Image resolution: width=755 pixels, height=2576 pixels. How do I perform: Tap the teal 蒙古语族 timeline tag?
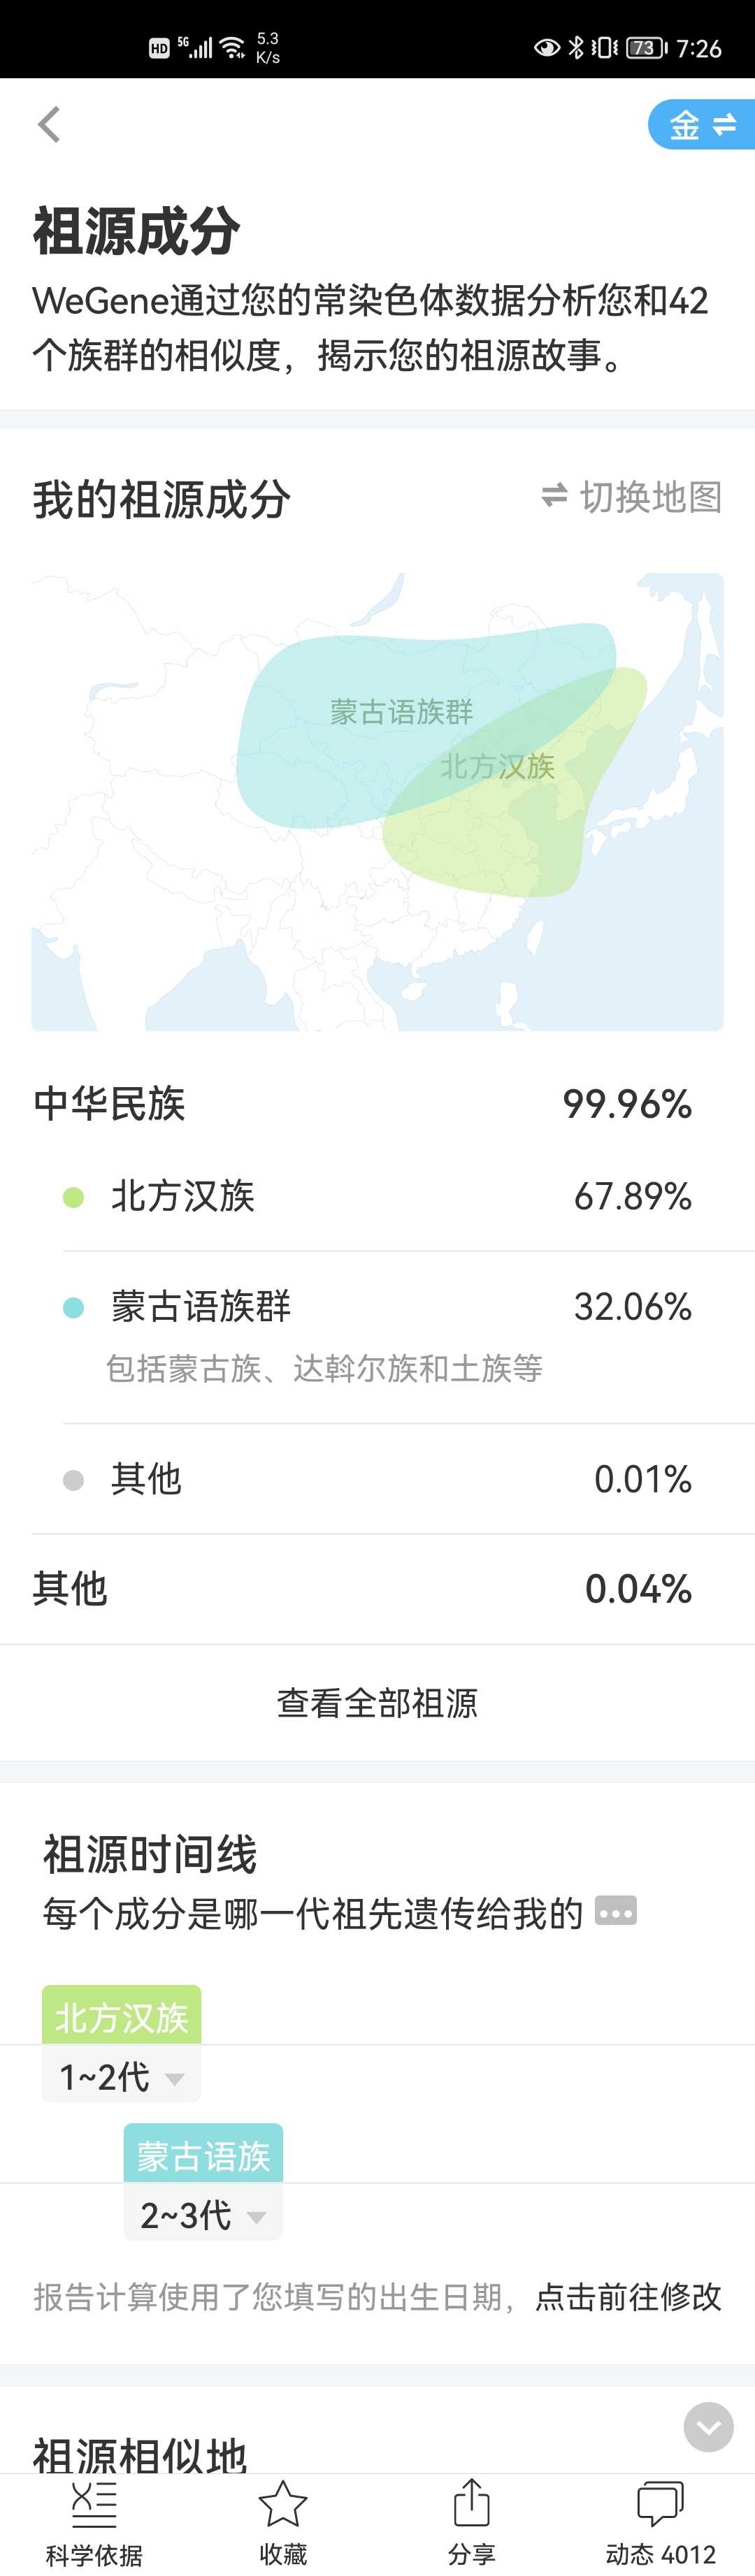tap(203, 2154)
